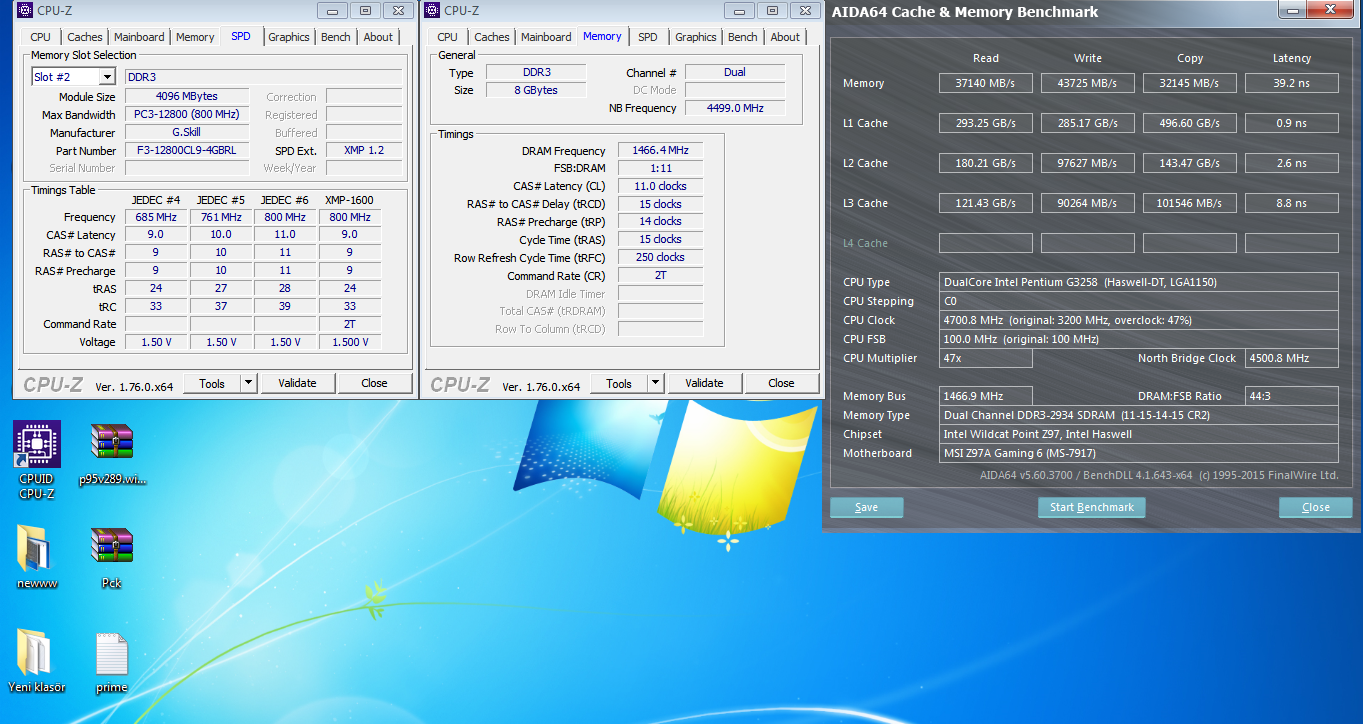
Task: Click Close button in SPD window
Action: click(375, 383)
